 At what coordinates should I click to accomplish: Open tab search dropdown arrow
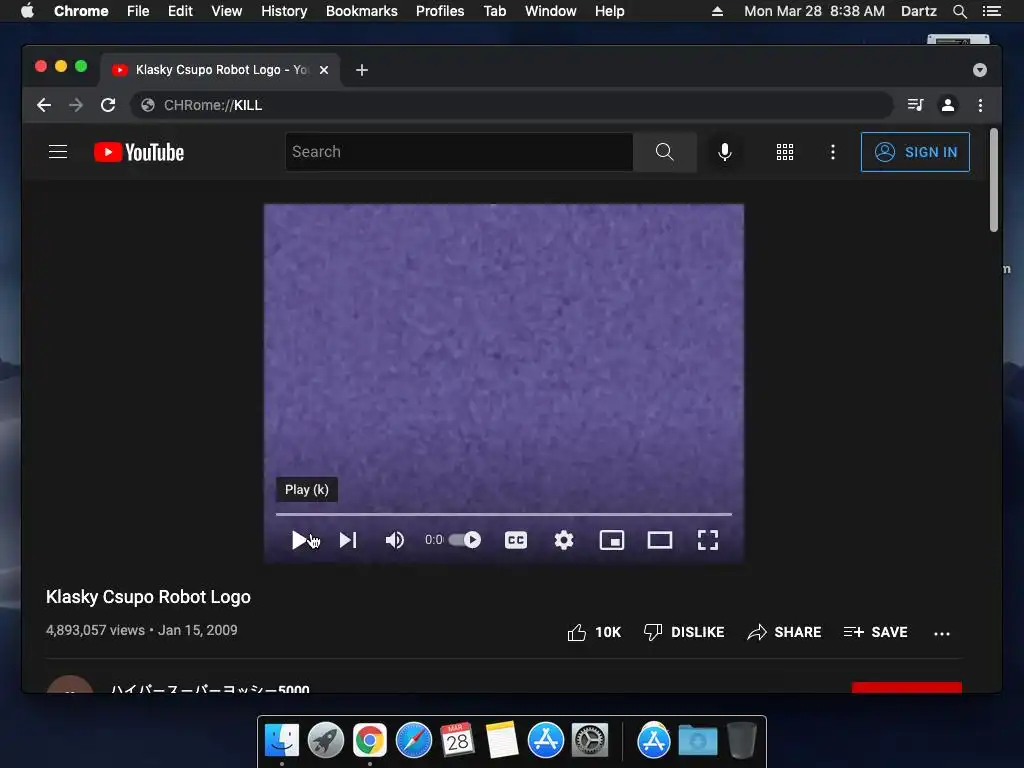point(980,70)
